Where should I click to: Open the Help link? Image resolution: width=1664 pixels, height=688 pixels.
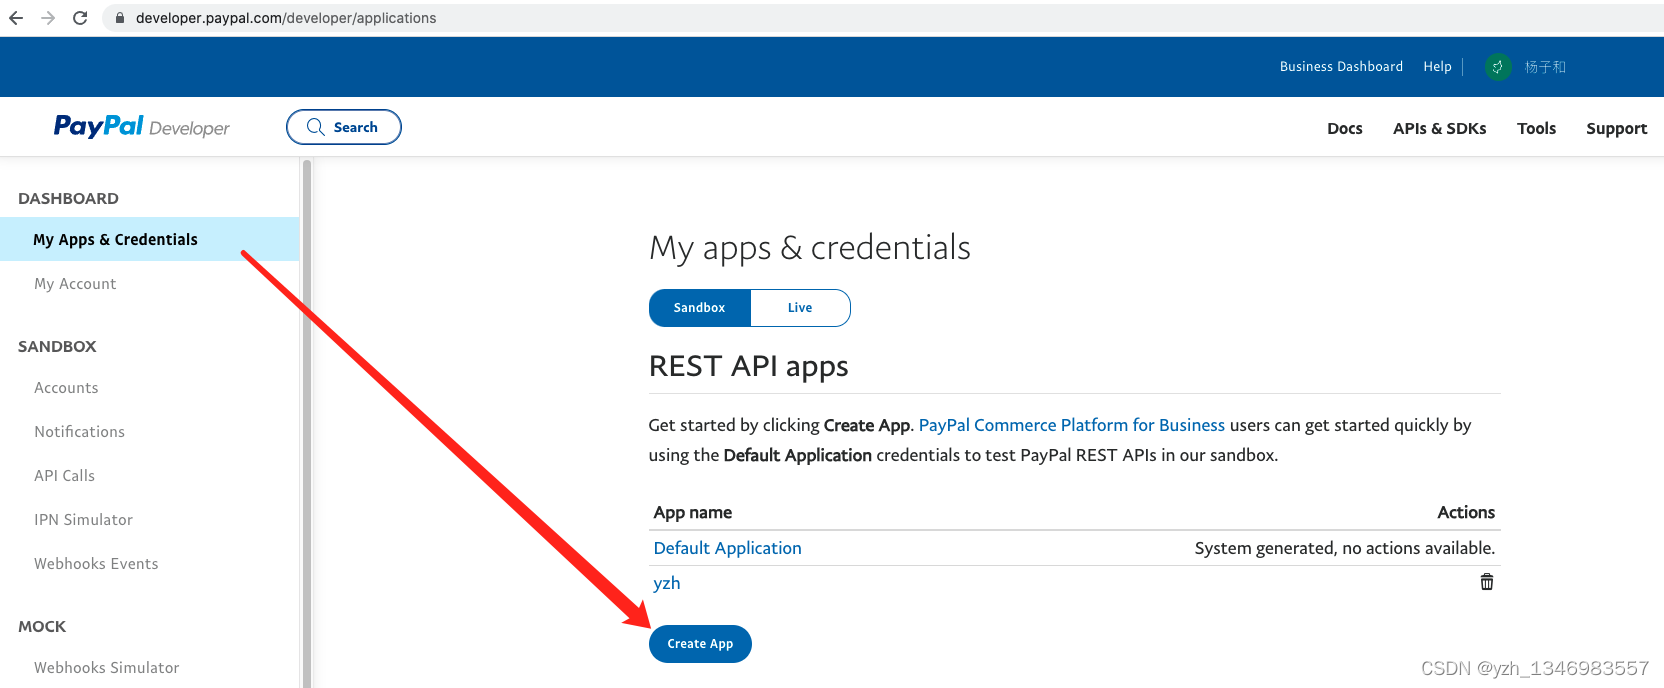pyautogui.click(x=1437, y=67)
